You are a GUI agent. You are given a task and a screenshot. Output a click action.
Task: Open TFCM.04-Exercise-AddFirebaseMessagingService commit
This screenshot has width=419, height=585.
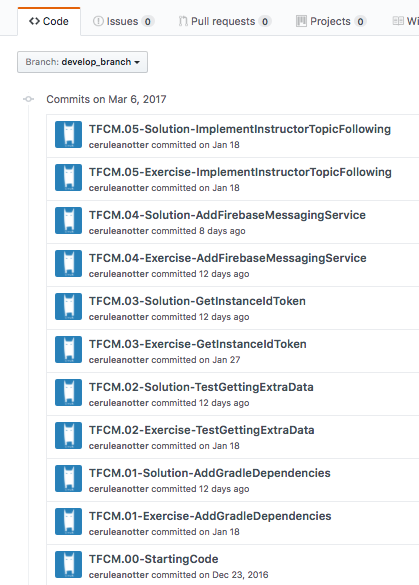[228, 258]
